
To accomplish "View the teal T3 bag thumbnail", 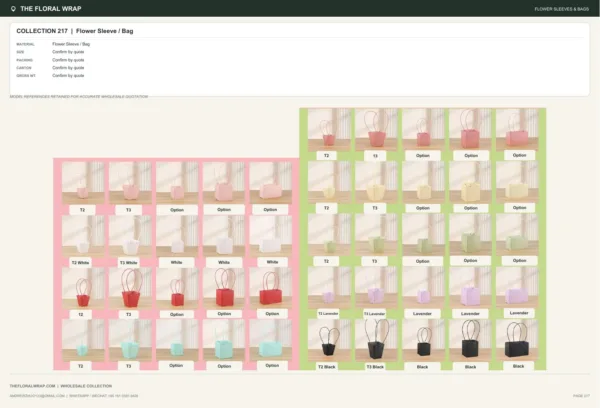I will click(130, 340).
